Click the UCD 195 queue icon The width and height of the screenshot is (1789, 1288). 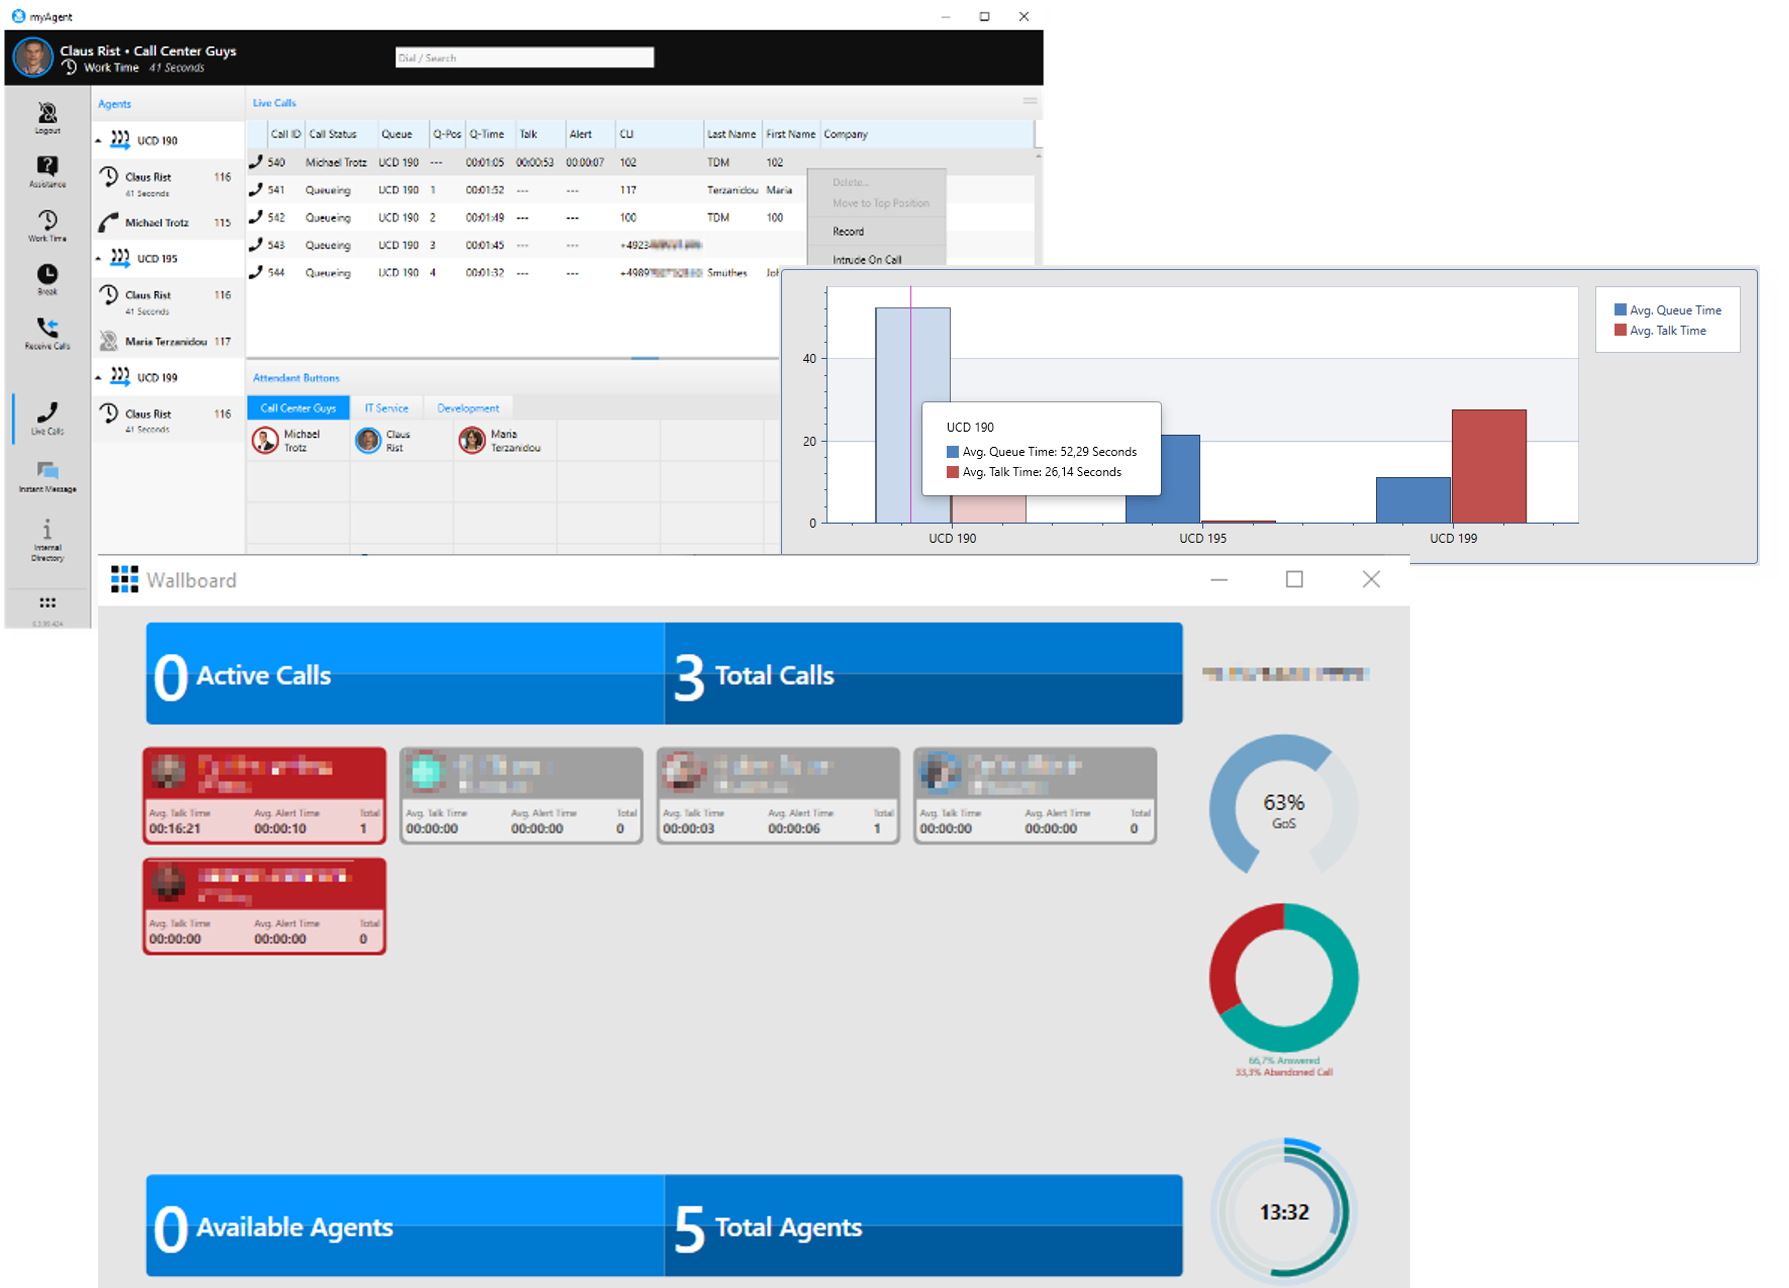click(x=120, y=258)
